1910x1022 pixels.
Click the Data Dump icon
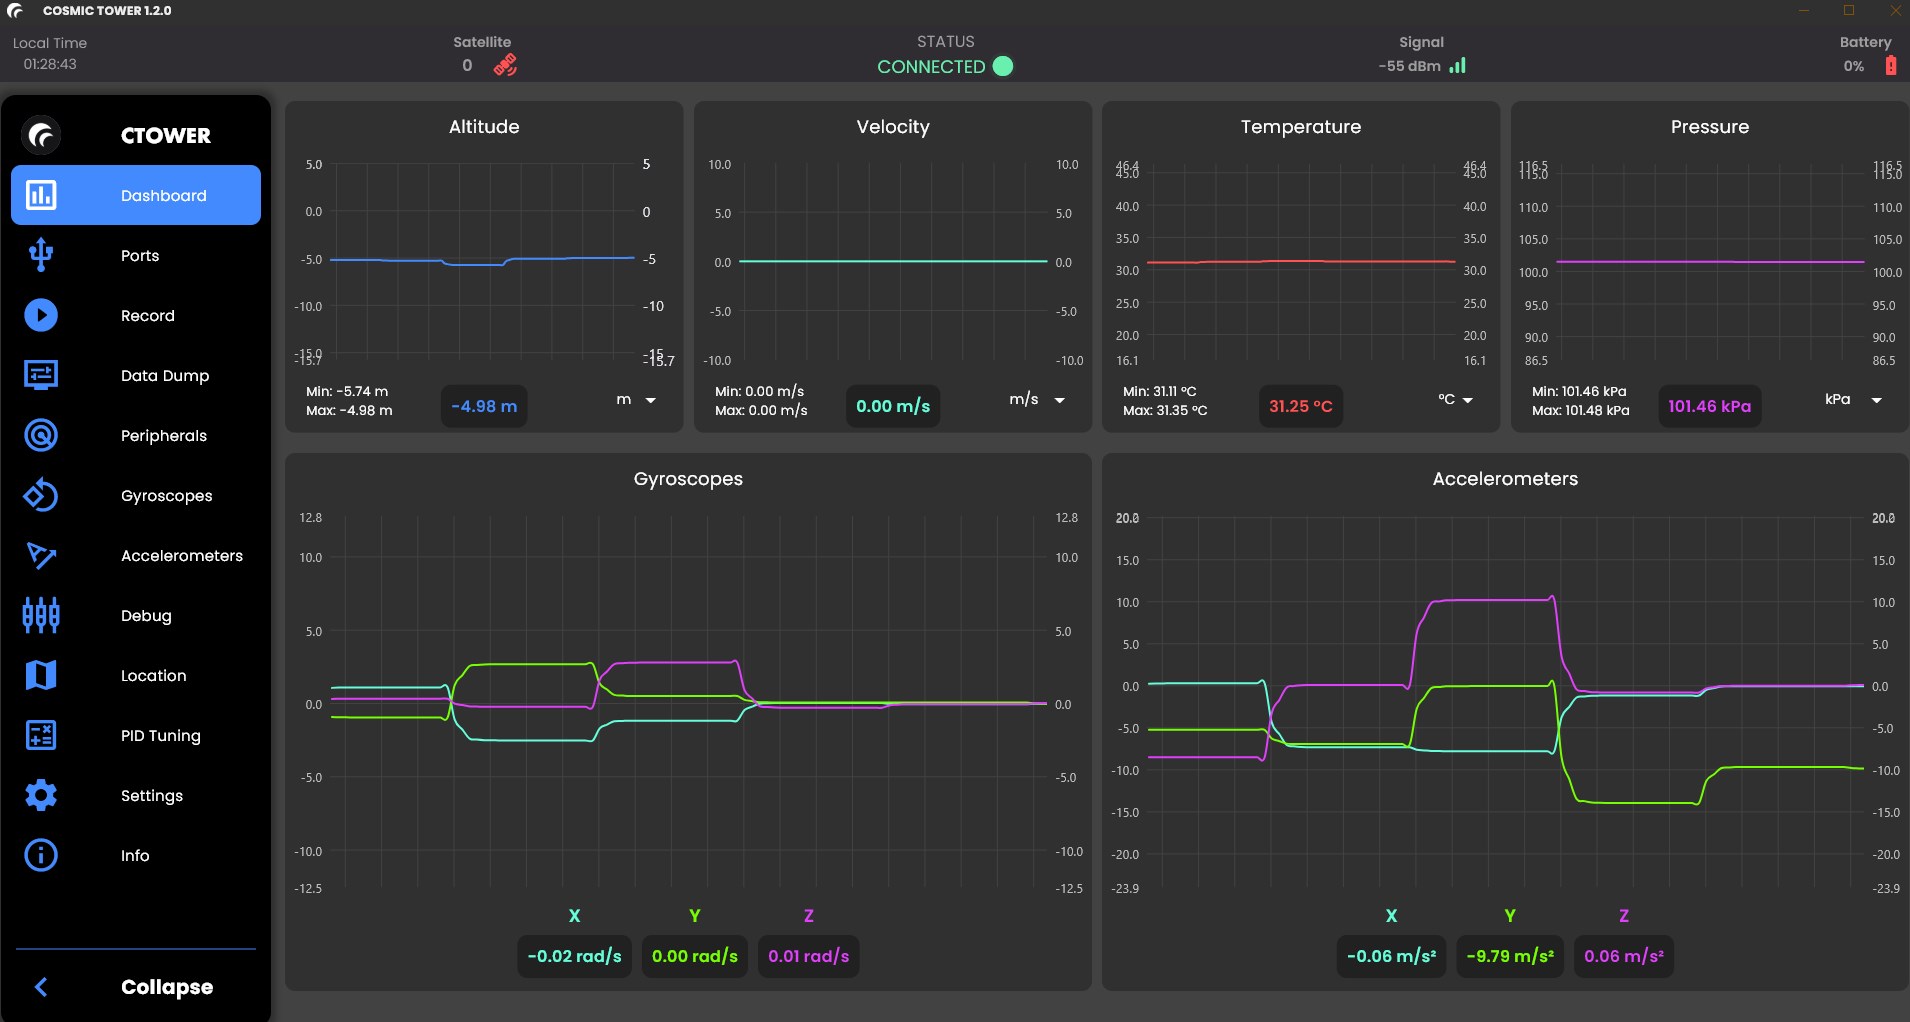pos(41,375)
